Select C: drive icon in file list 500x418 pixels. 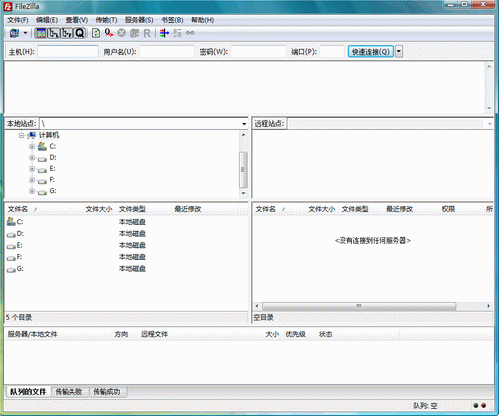[11, 221]
